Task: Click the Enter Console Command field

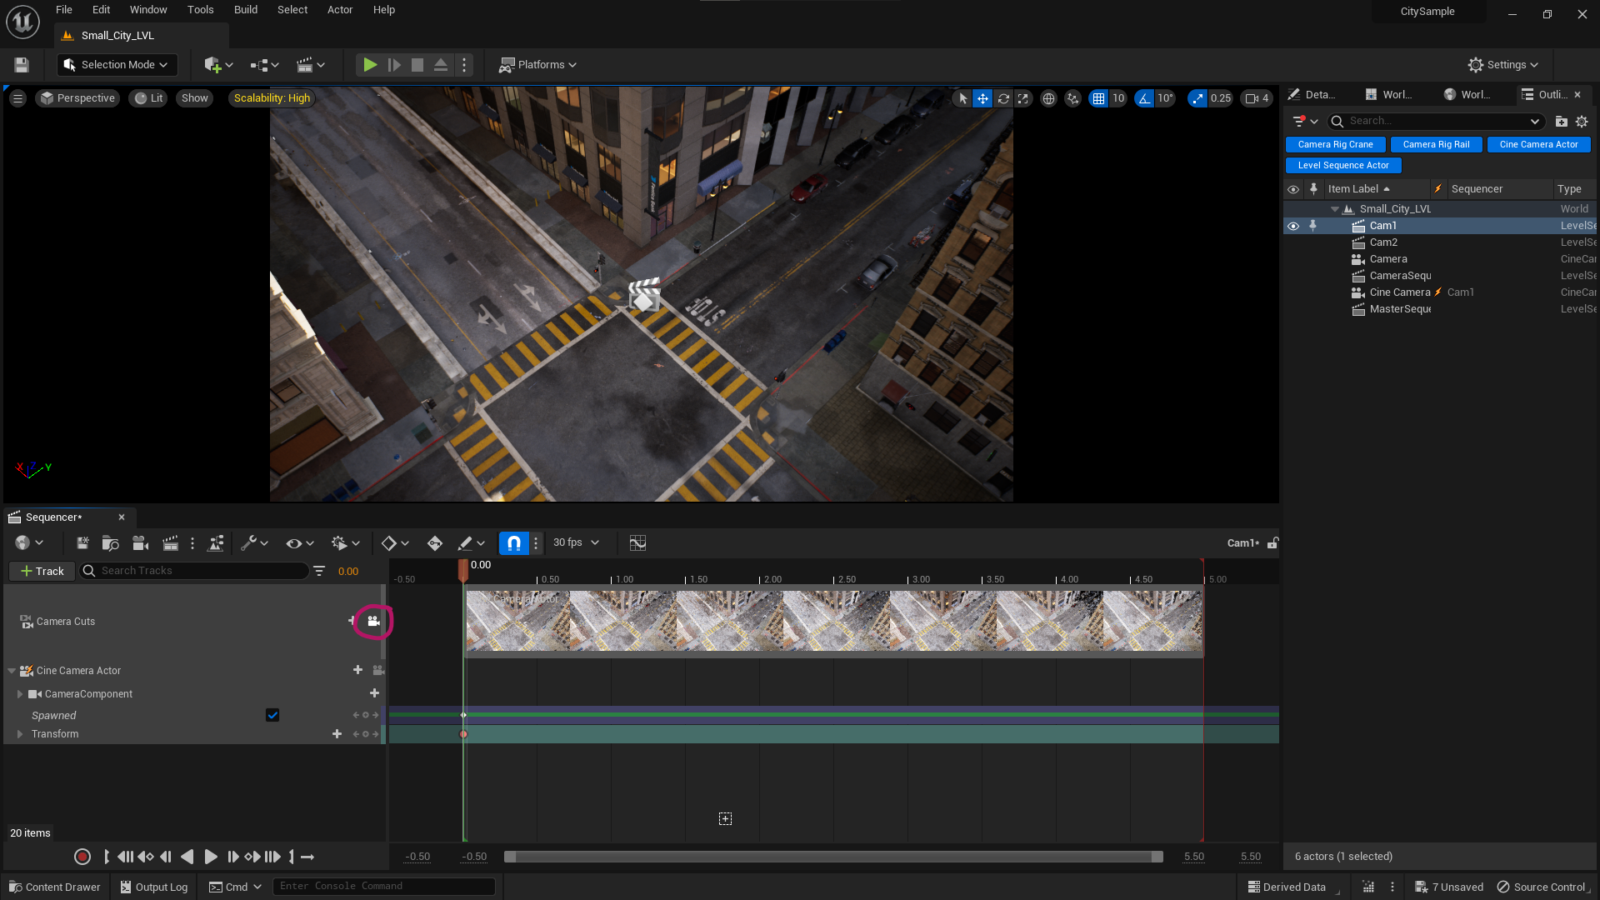Action: pos(383,885)
